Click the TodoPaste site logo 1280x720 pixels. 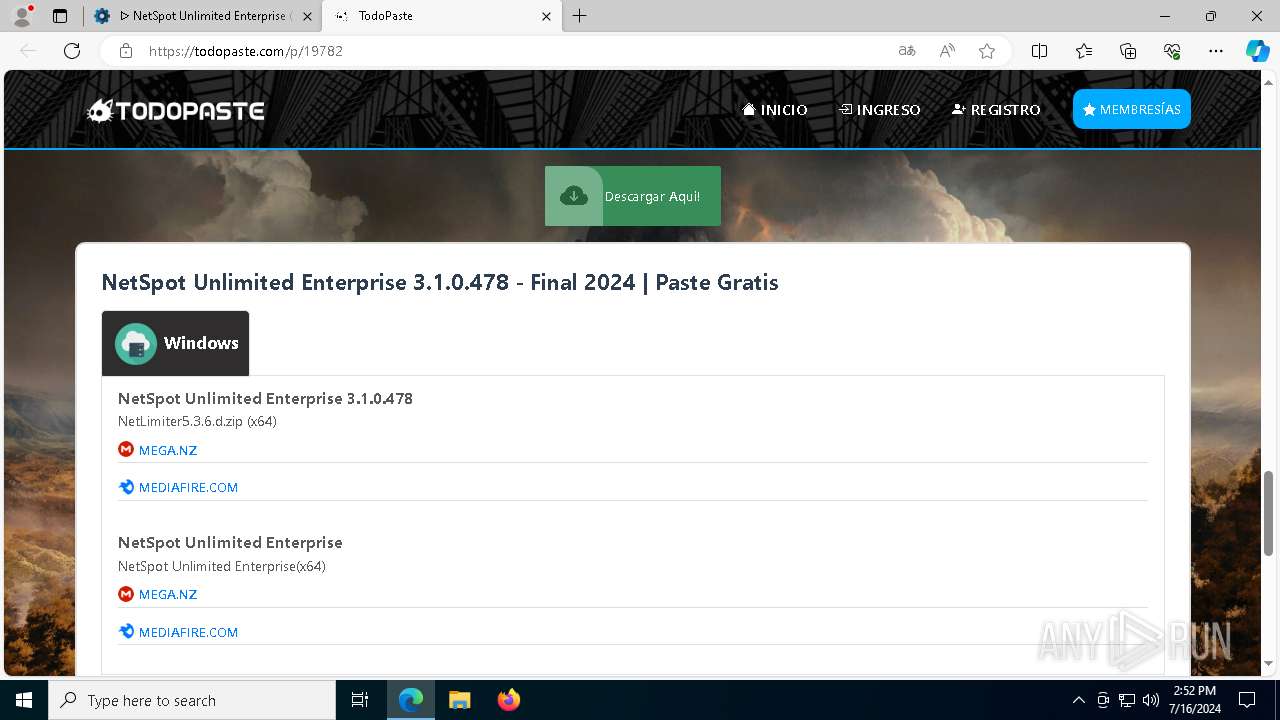(x=176, y=110)
